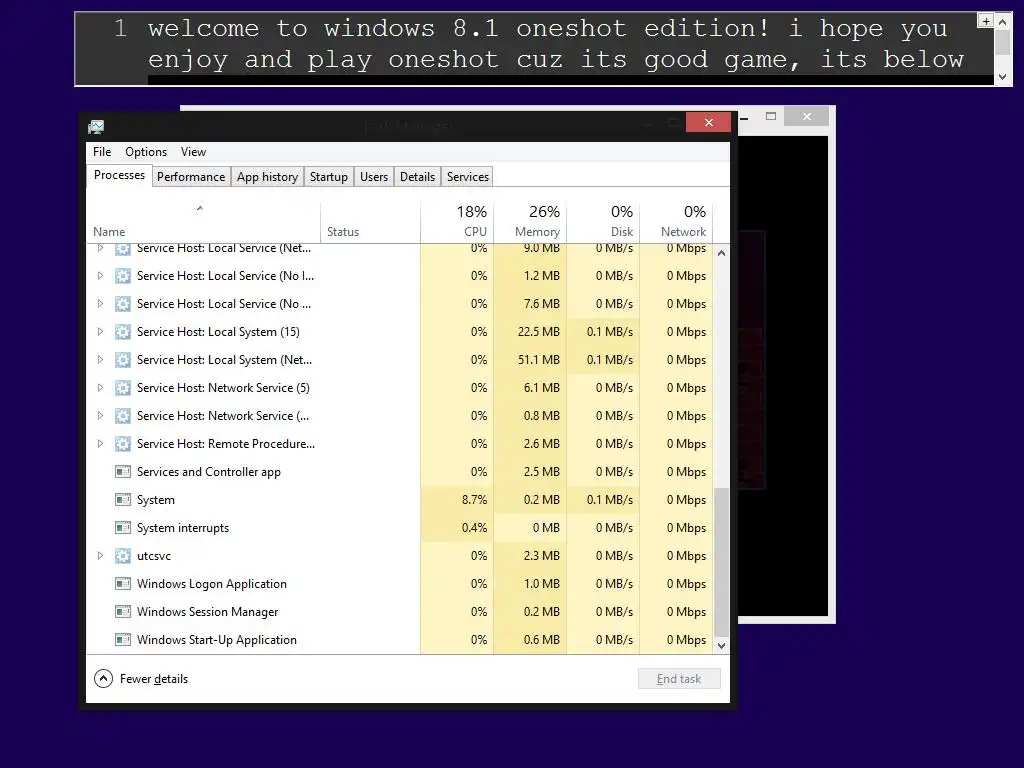Collapse details using the up-arrow circle icon
The image size is (1024, 768).
tap(103, 679)
